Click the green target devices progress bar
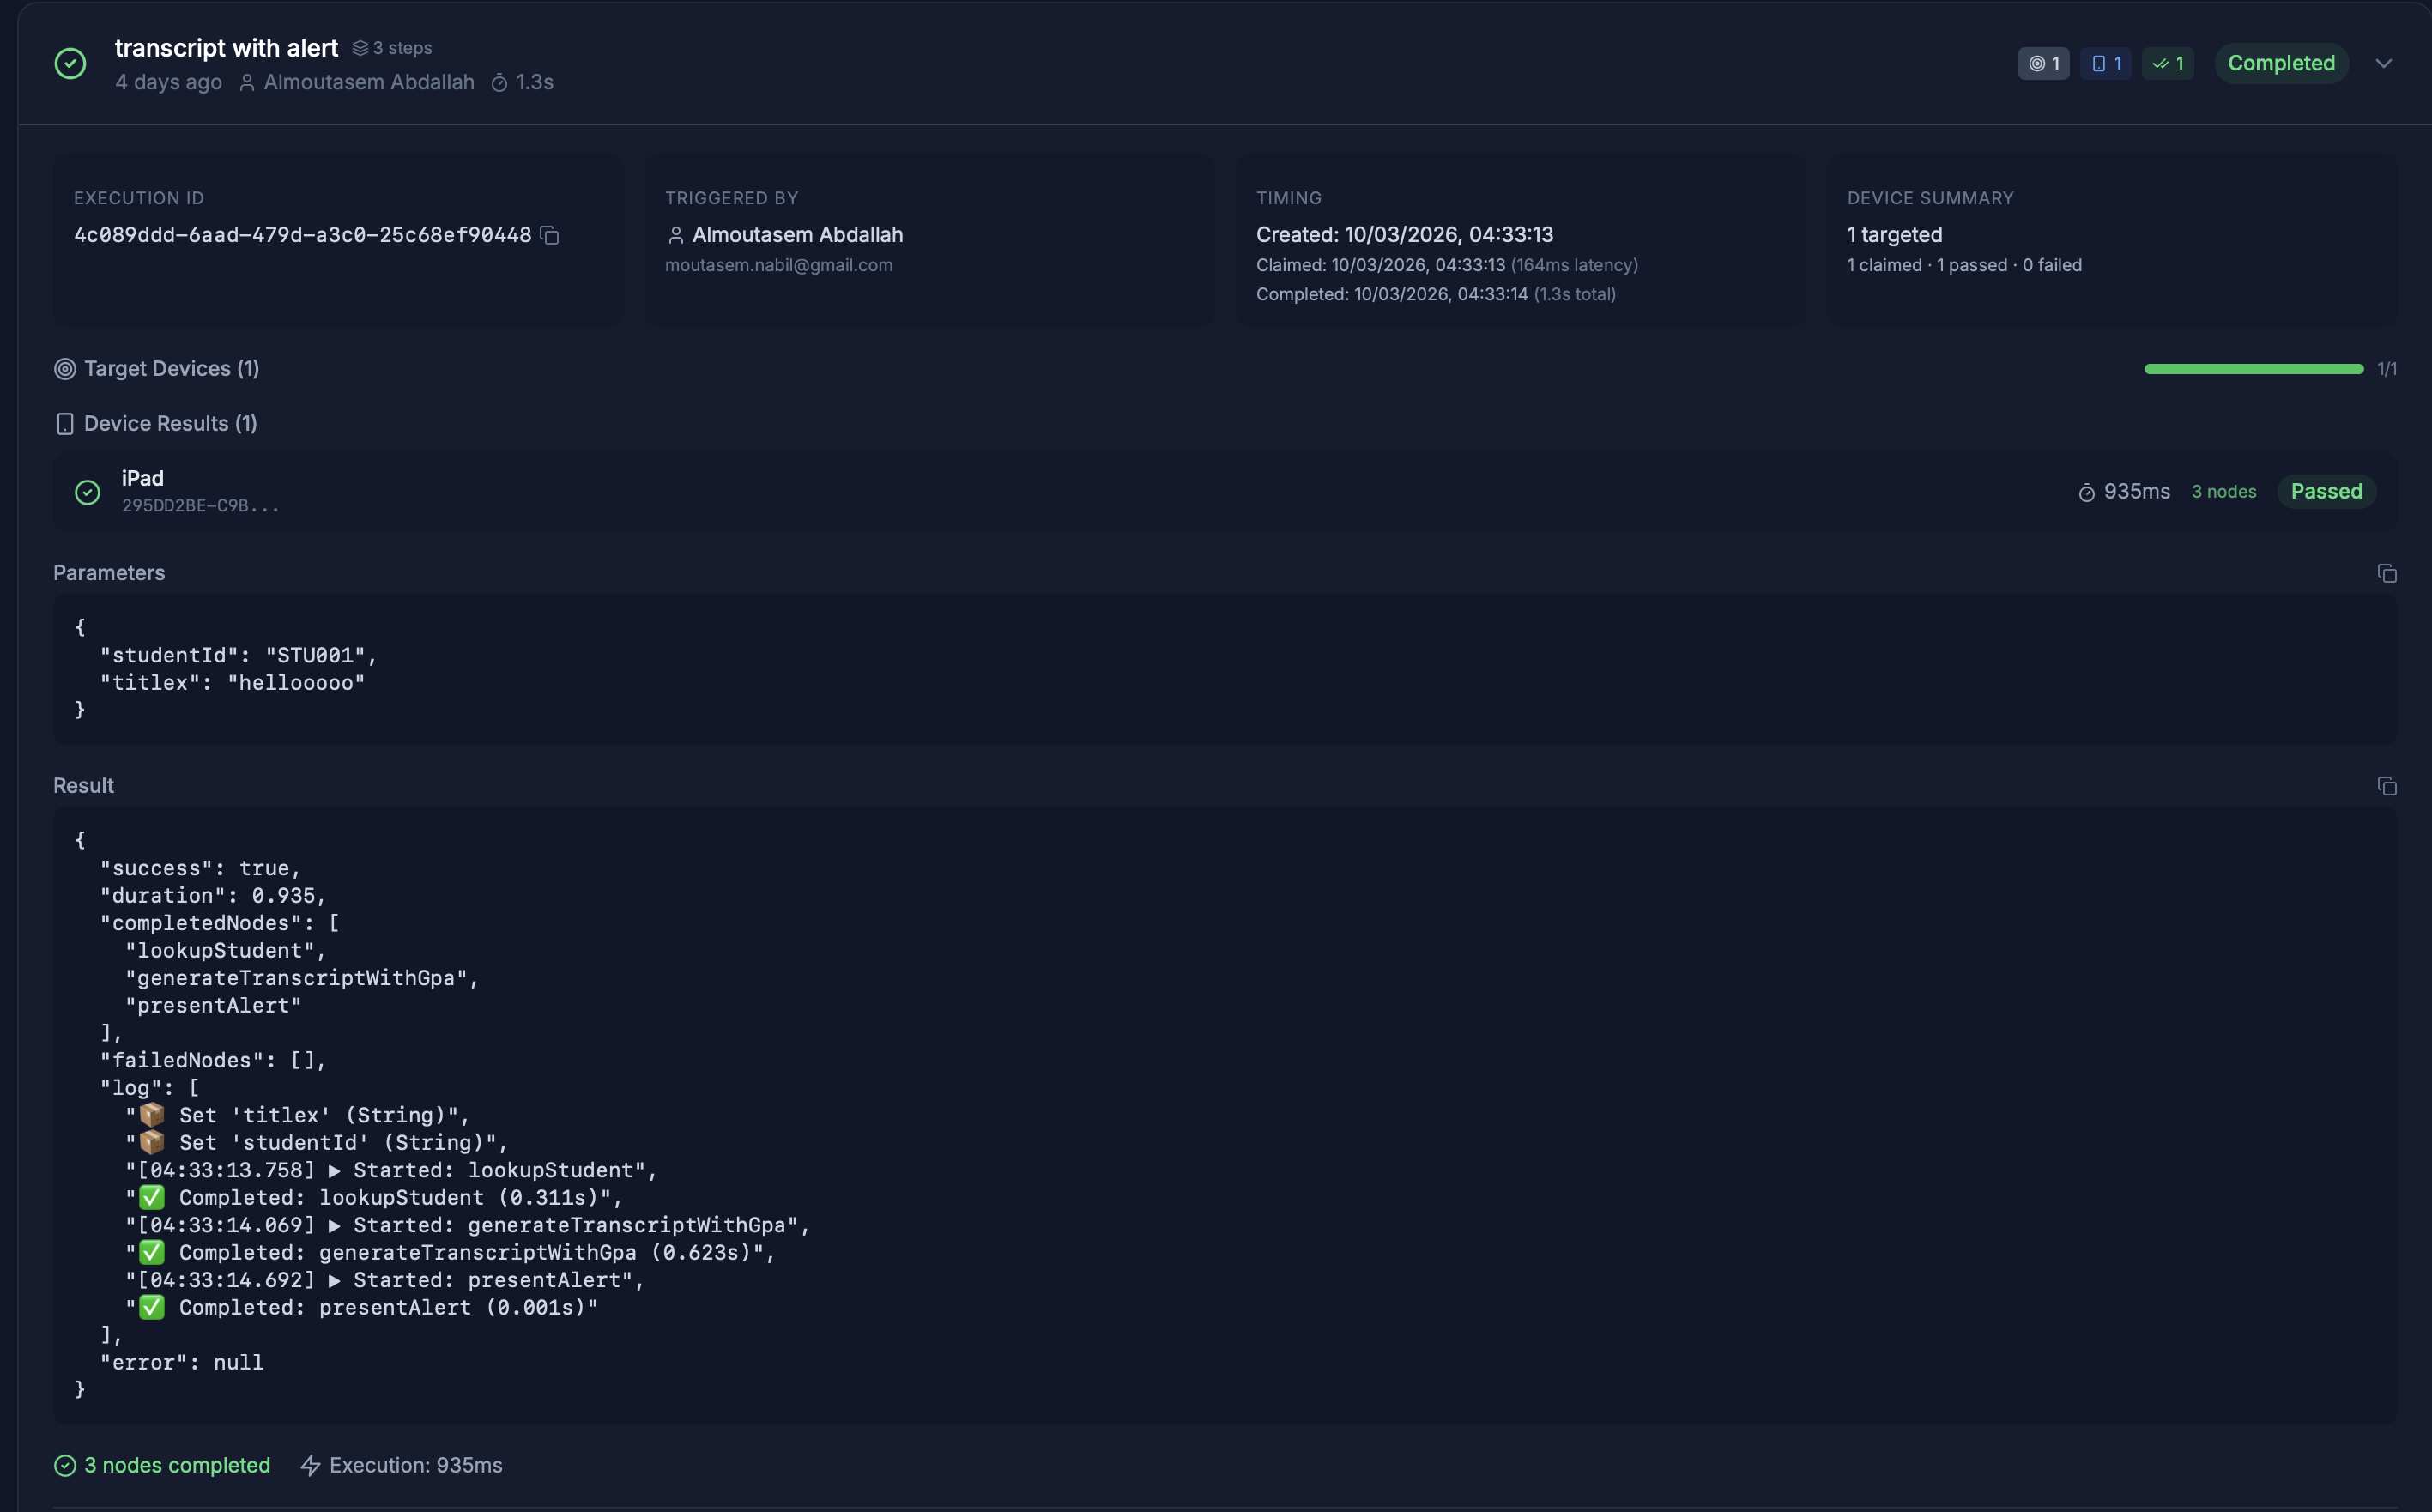Image resolution: width=2432 pixels, height=1512 pixels. pyautogui.click(x=2253, y=369)
